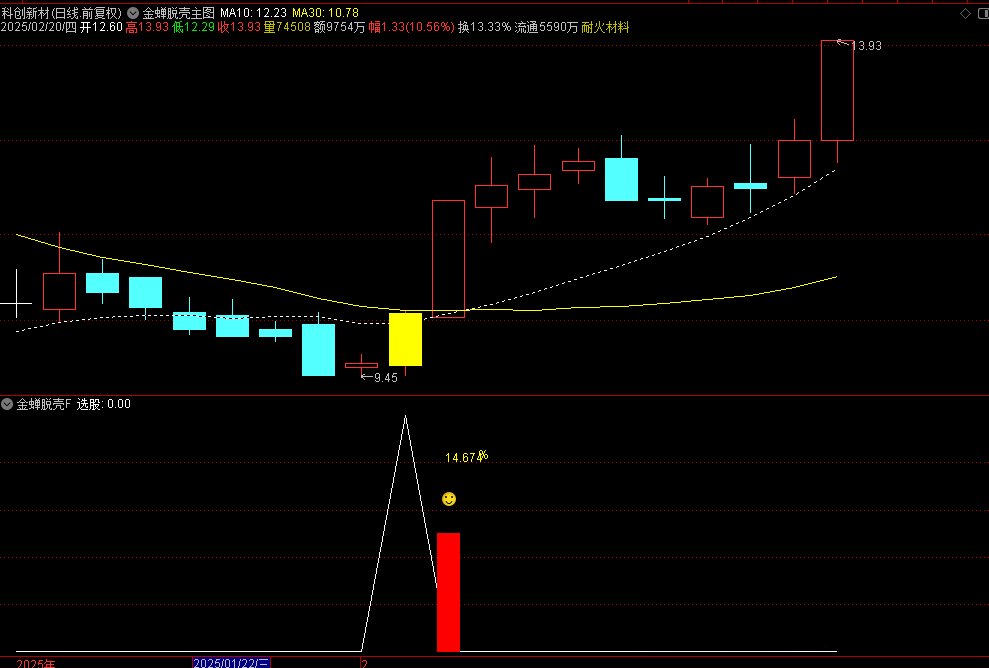The height and width of the screenshot is (668, 989).
Task: Select the 金蝉脱壳F sub-indicator label
Action: coord(44,404)
